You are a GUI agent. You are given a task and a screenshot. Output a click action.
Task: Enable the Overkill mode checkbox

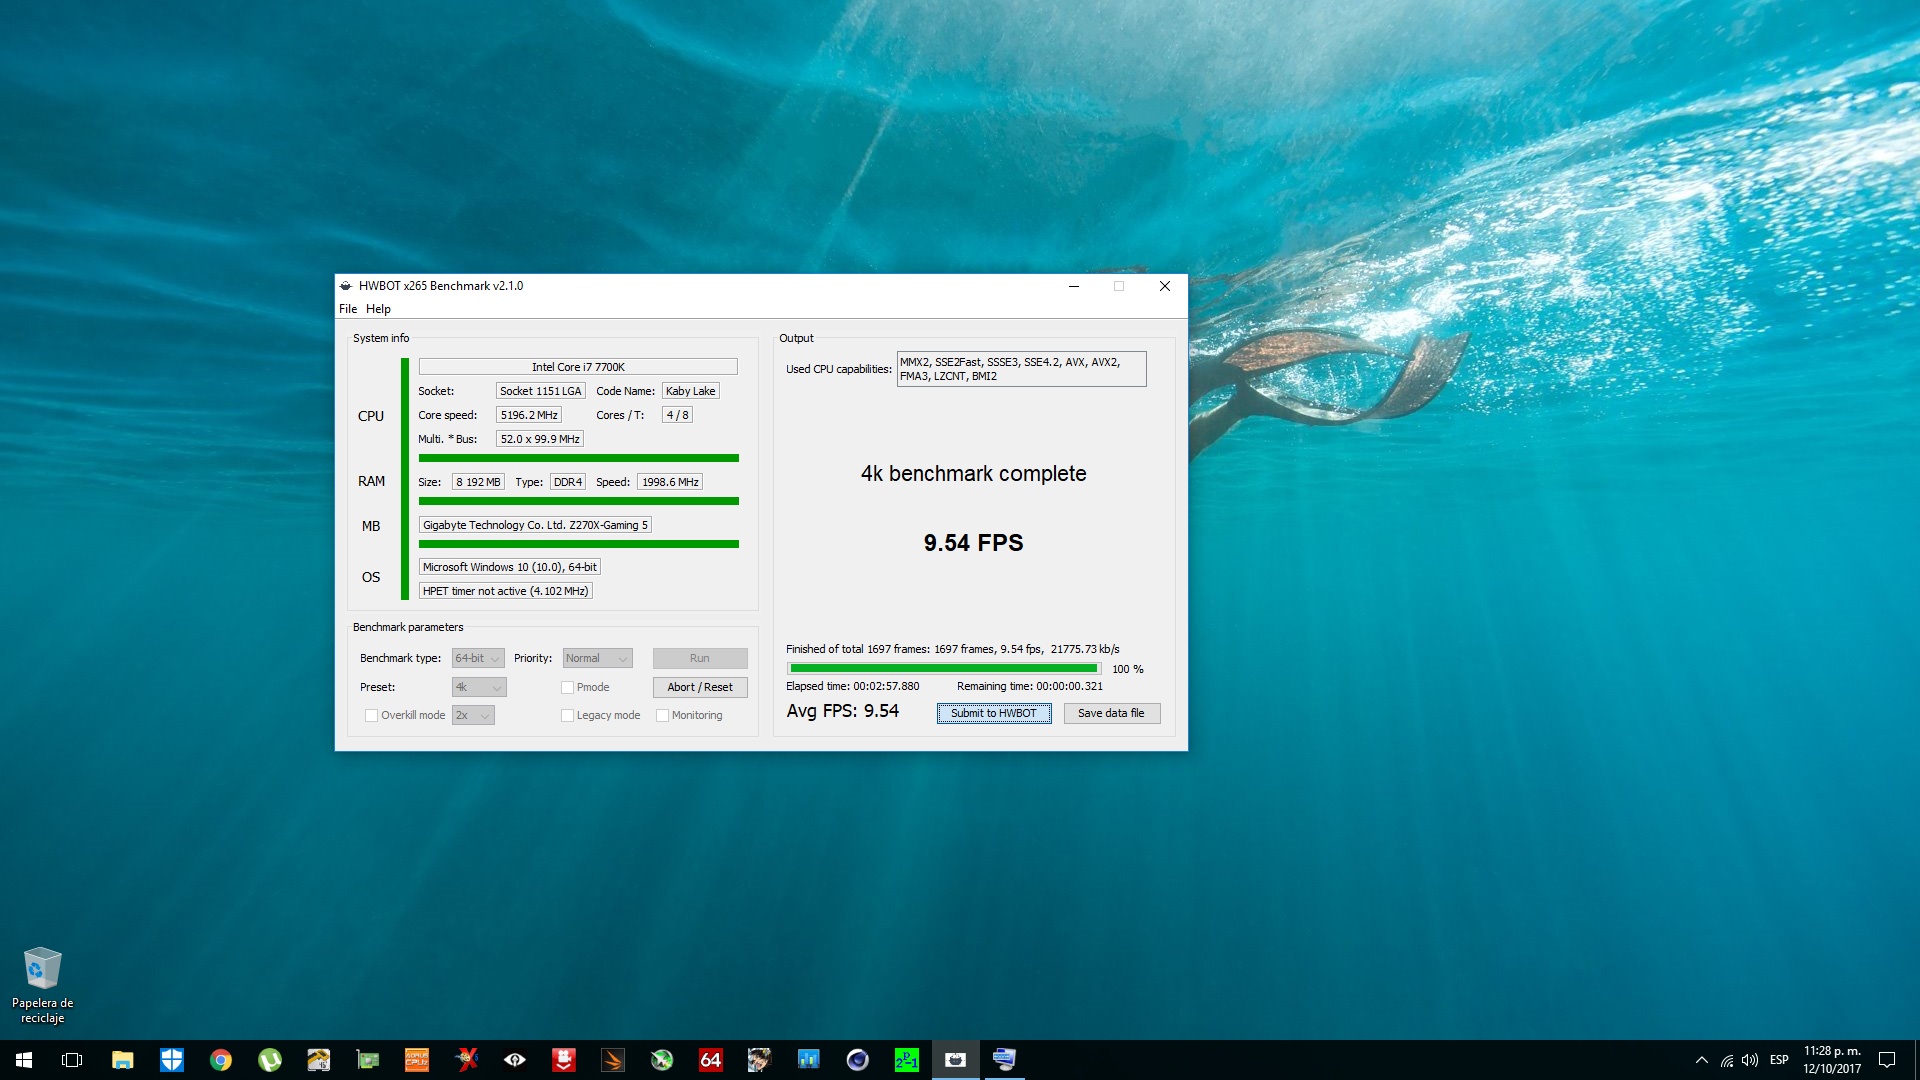[371, 716]
